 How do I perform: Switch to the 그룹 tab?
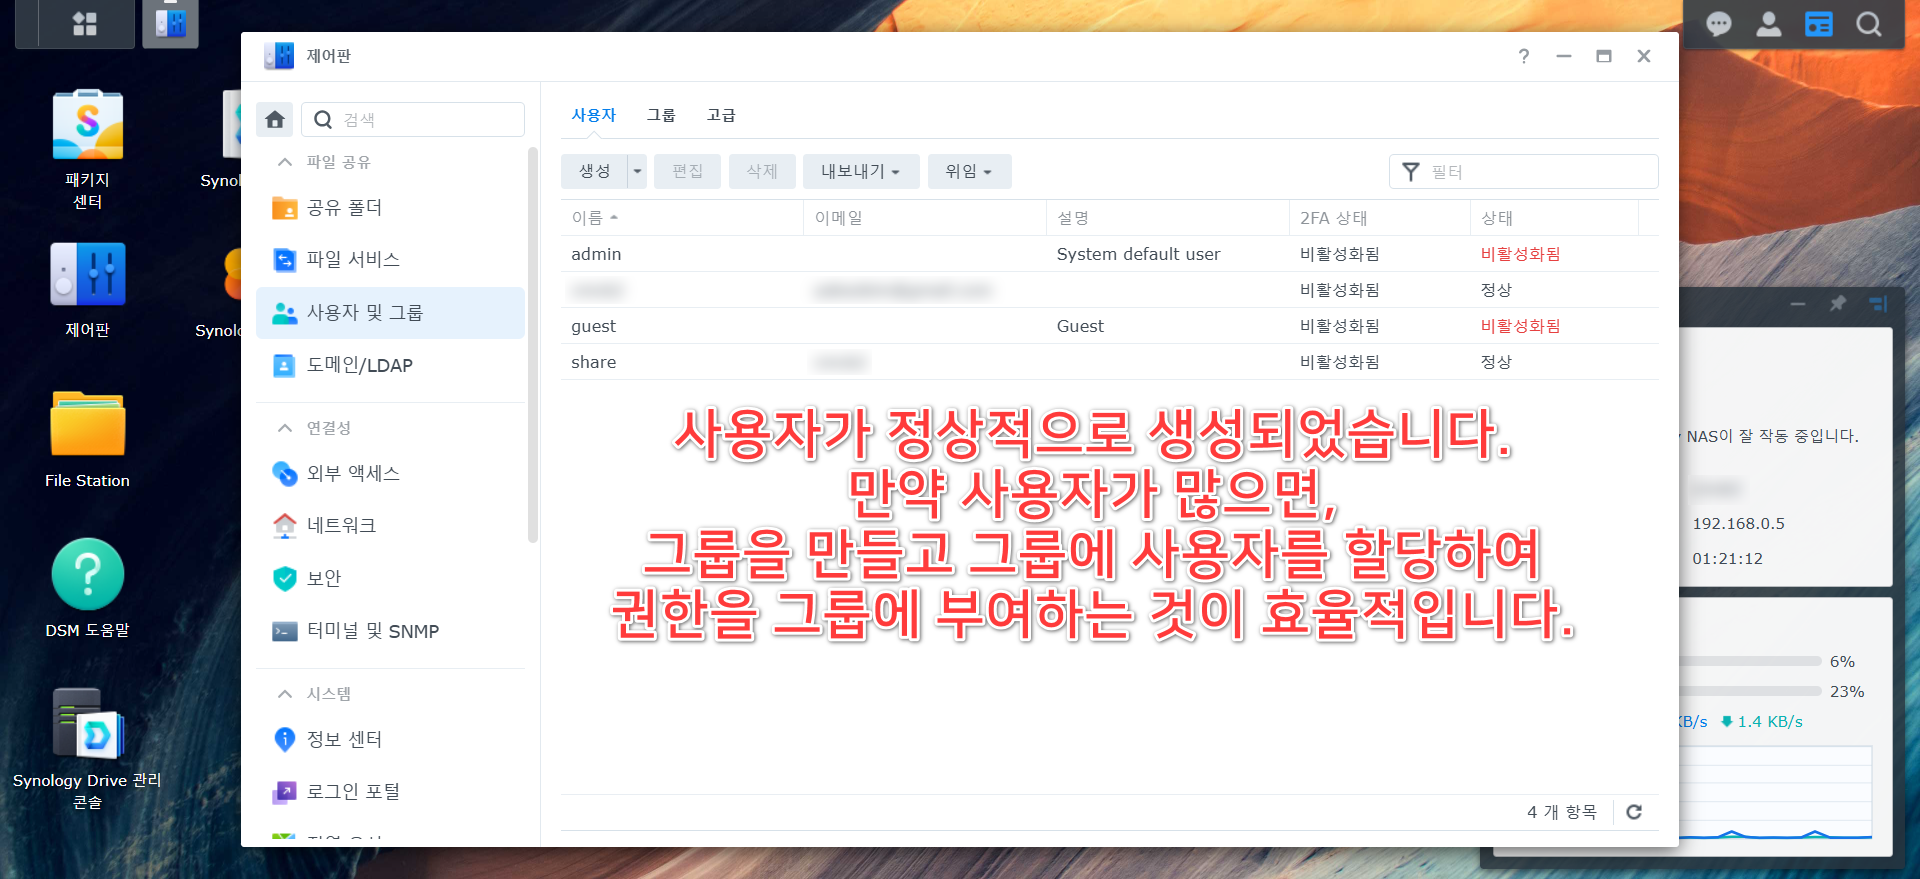click(661, 115)
